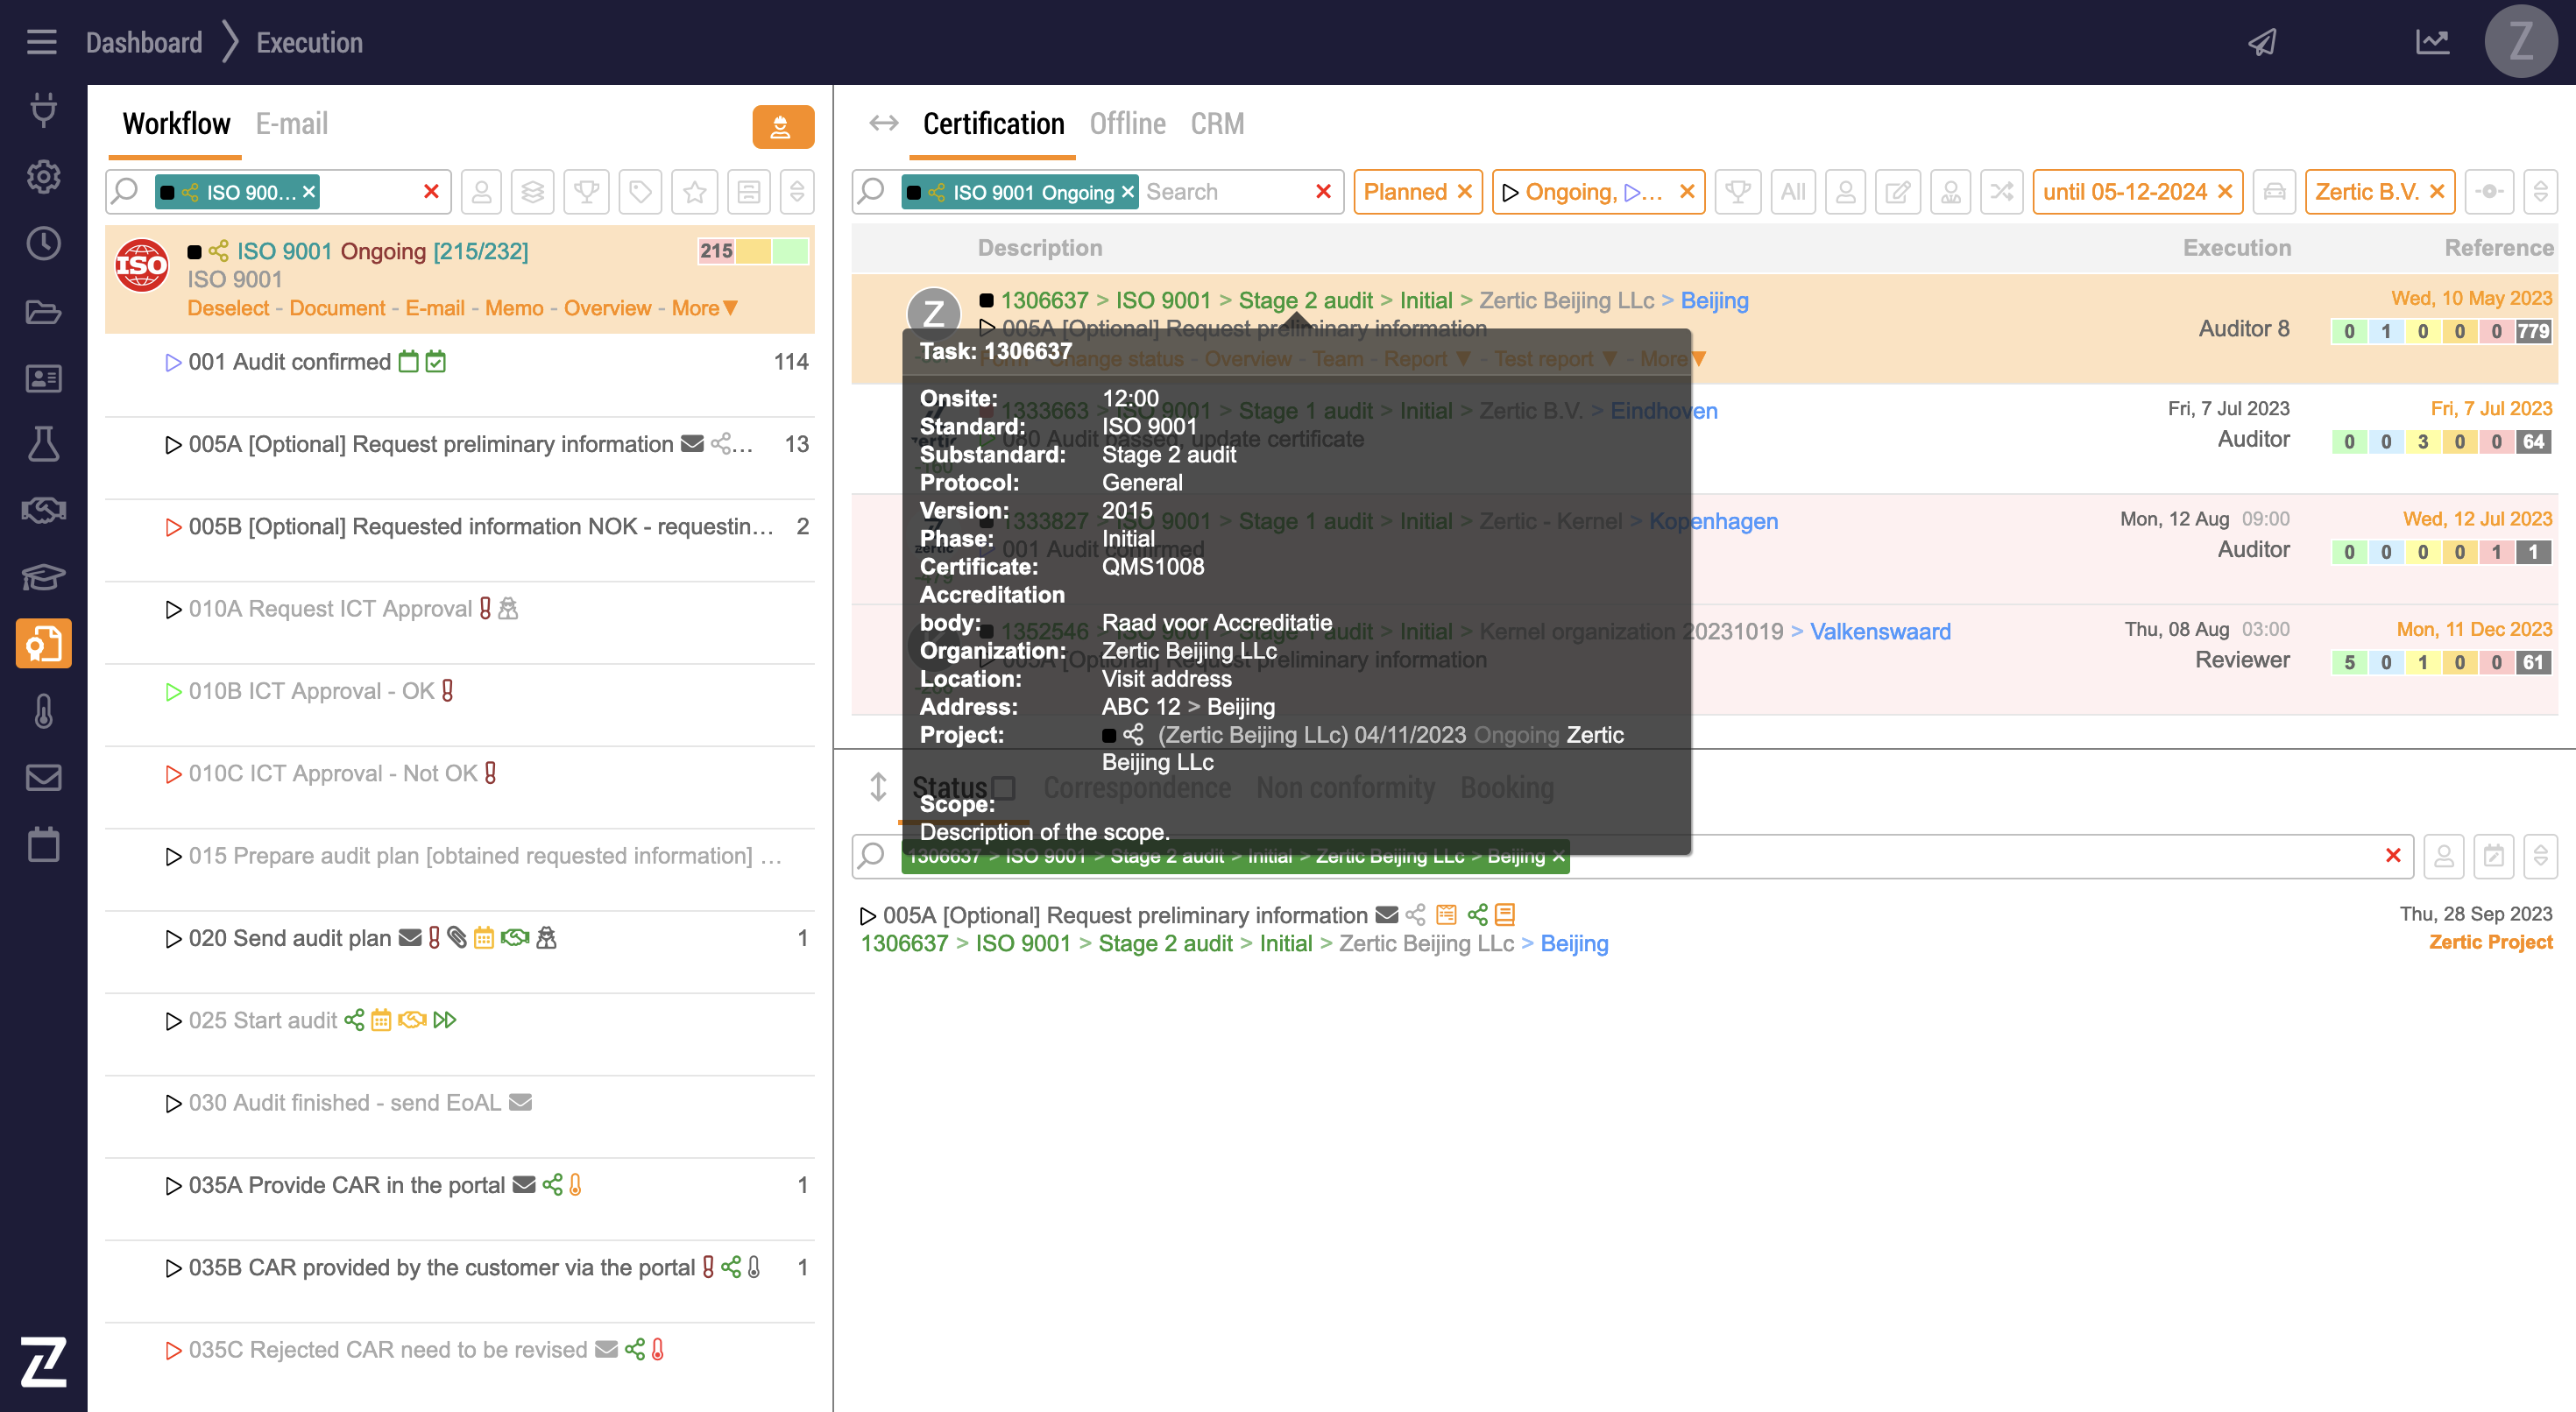
Task: Switch to the CRM tab
Action: click(x=1216, y=124)
